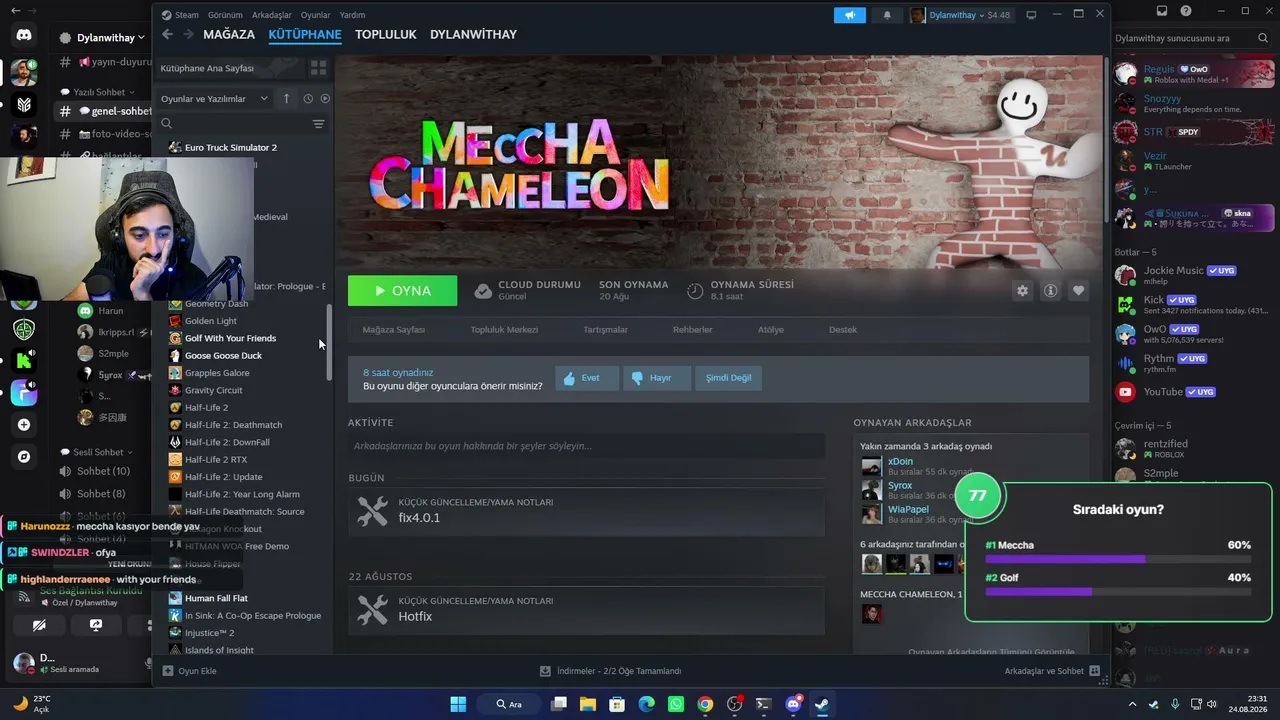Open Arkadaşlar ve Sohbet friends list
Image resolution: width=1280 pixels, height=720 pixels.
pyautogui.click(x=1052, y=671)
